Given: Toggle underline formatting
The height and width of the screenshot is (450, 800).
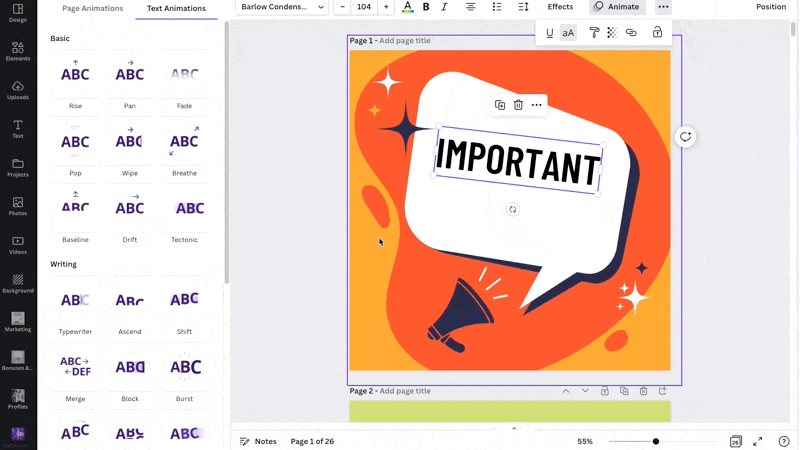Looking at the screenshot, I should 549,33.
